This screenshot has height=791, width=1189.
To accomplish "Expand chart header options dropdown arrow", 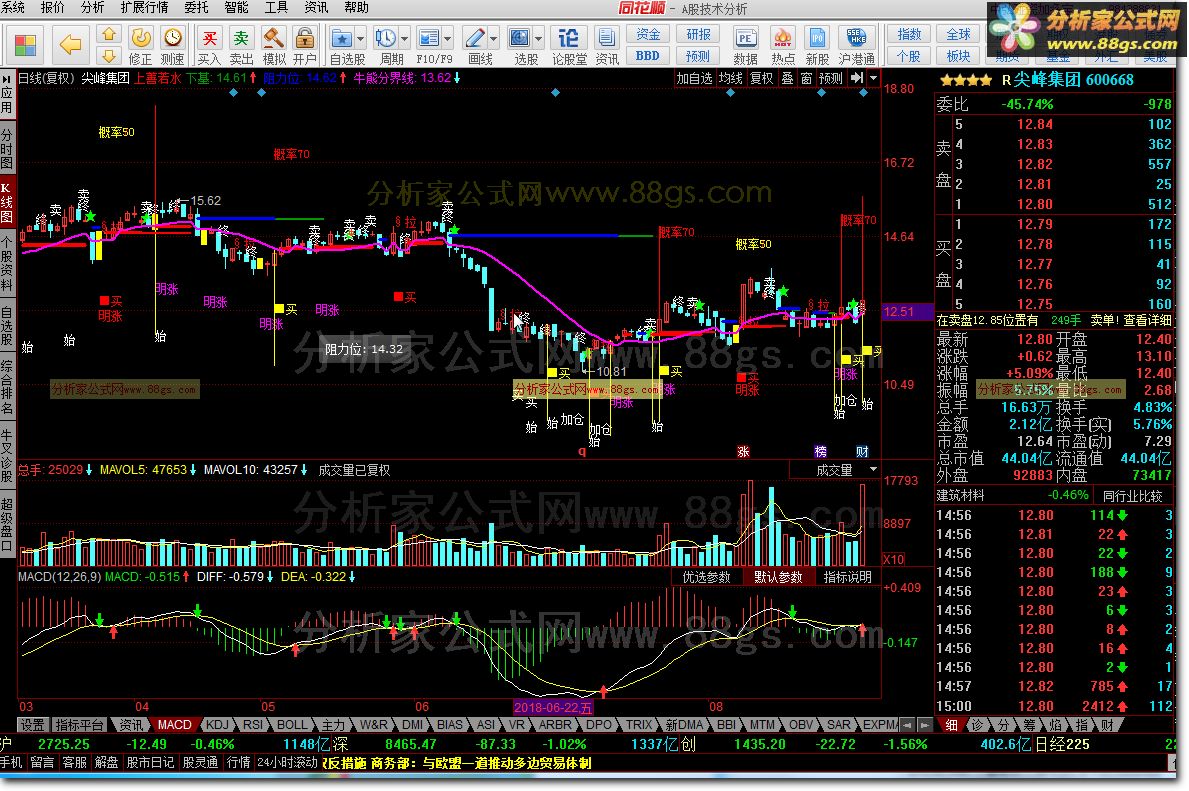I will point(873,78).
